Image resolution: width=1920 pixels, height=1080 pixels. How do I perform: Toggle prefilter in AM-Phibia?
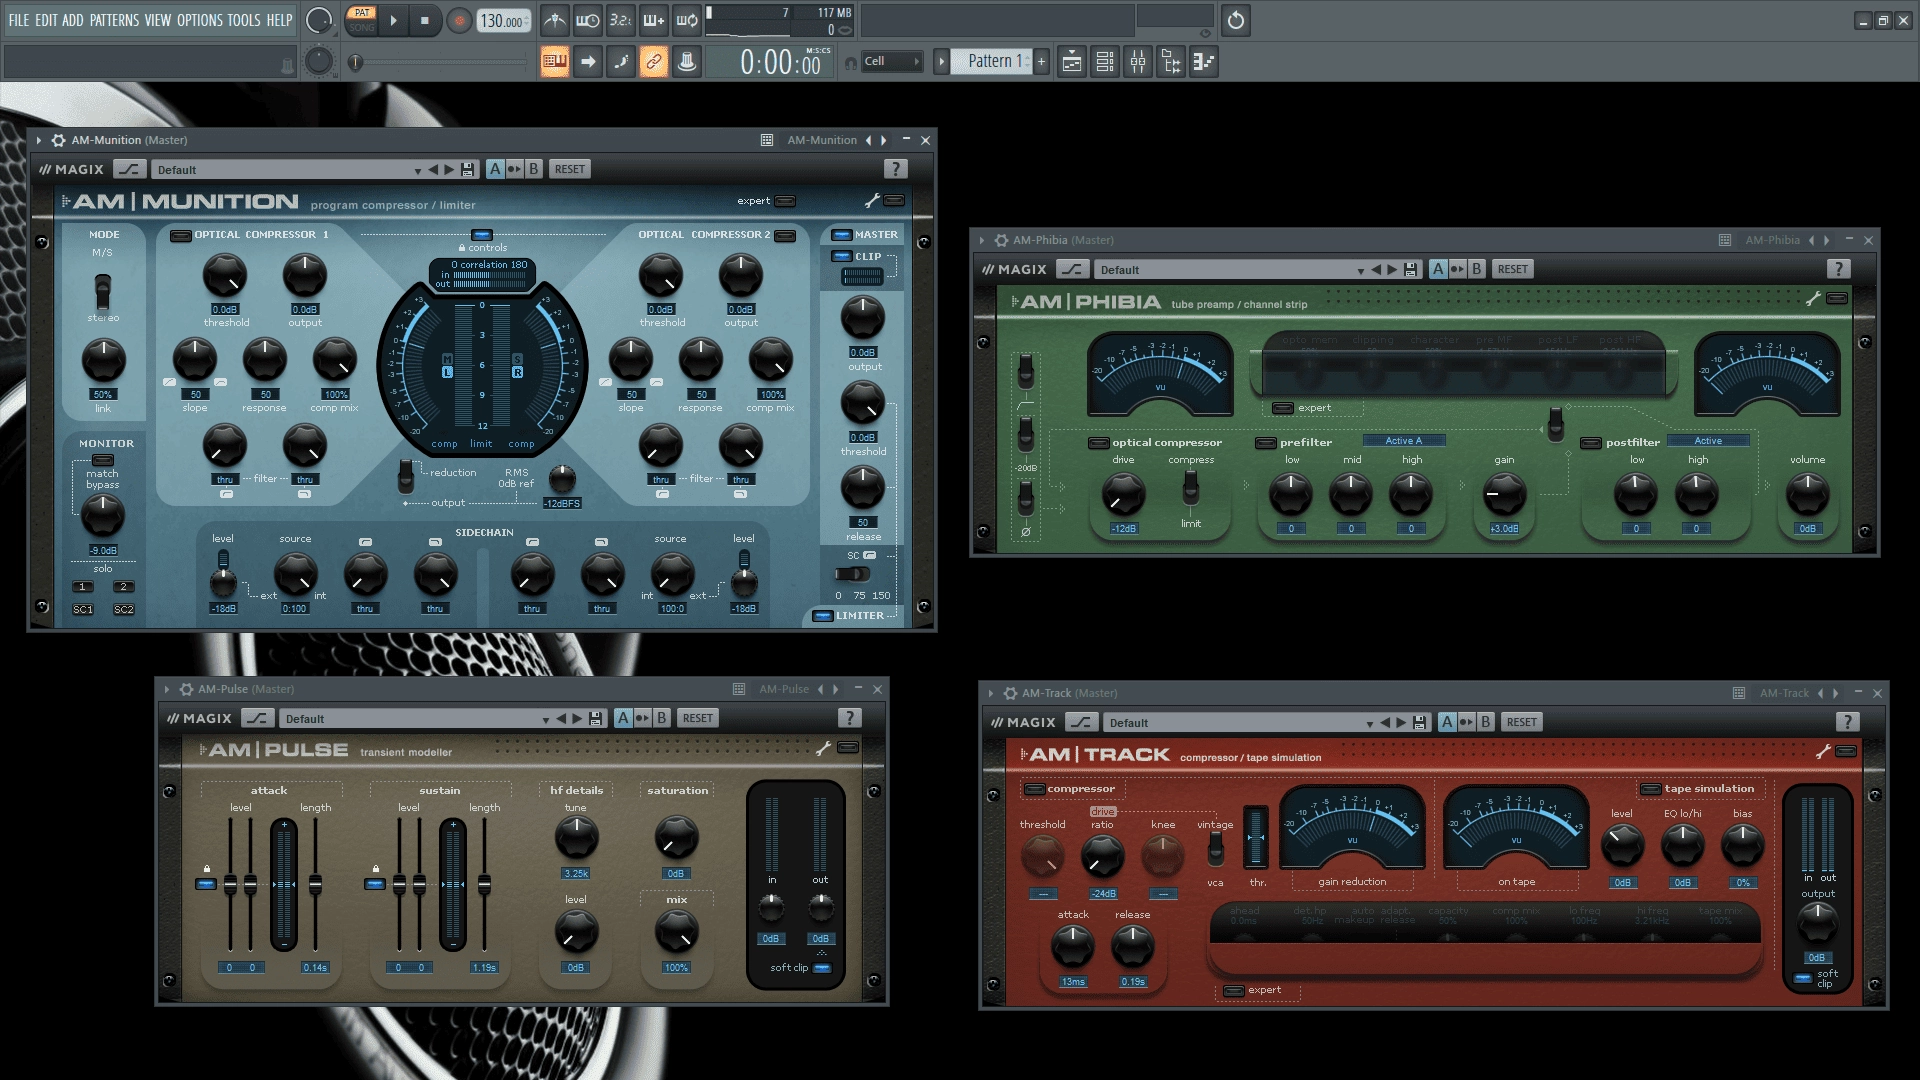point(1266,443)
